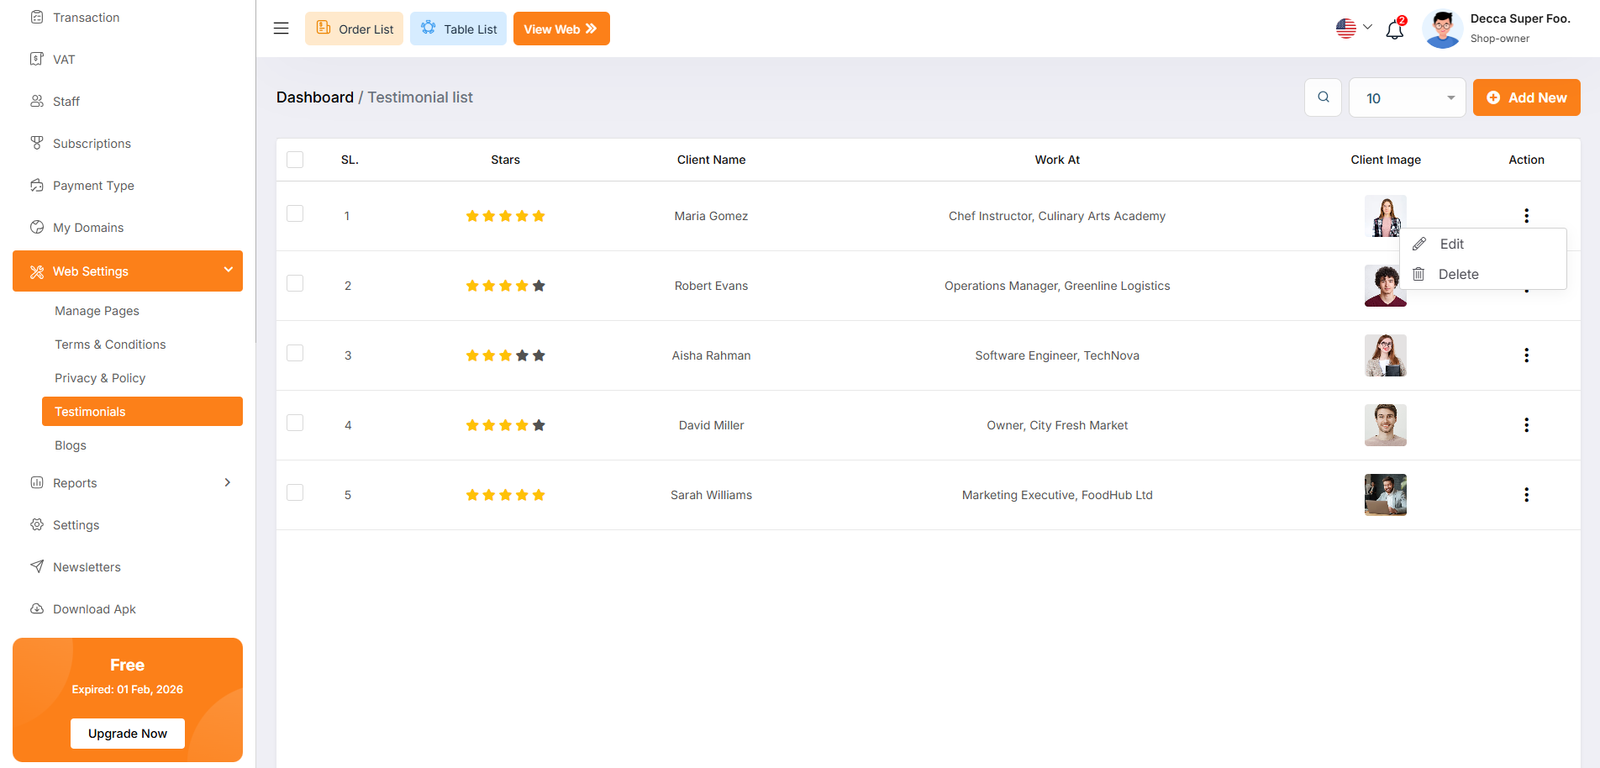The image size is (1600, 768).
Task: Open three-dot menu for David Miller
Action: pyautogui.click(x=1526, y=425)
